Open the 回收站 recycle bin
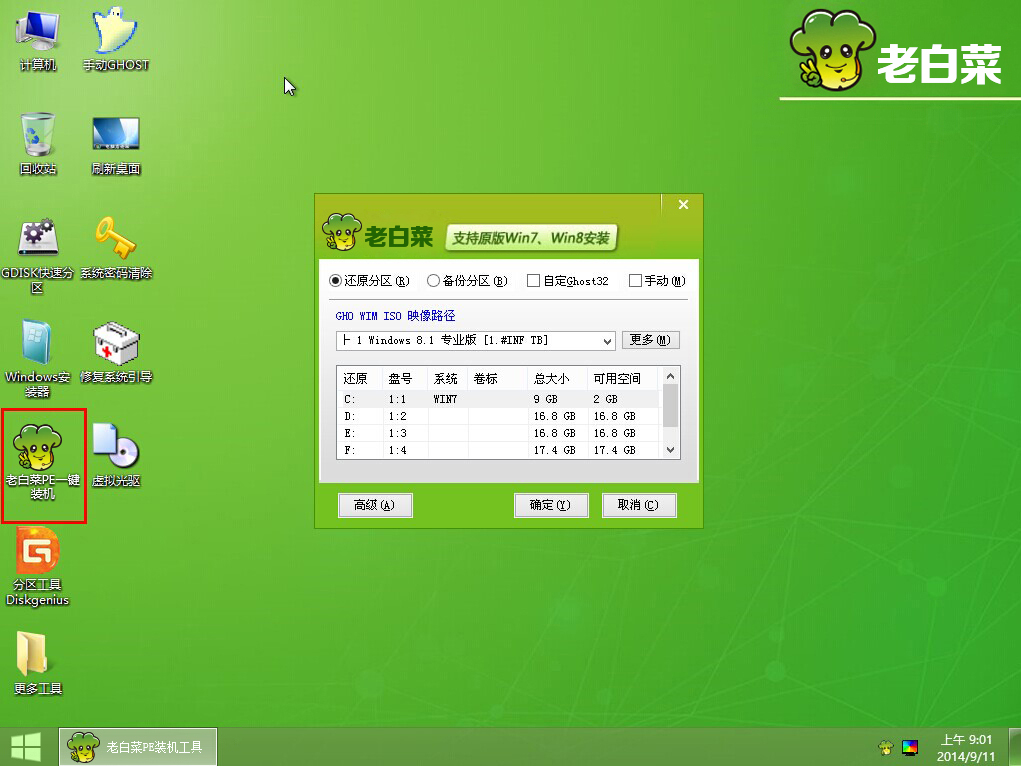 [38, 144]
